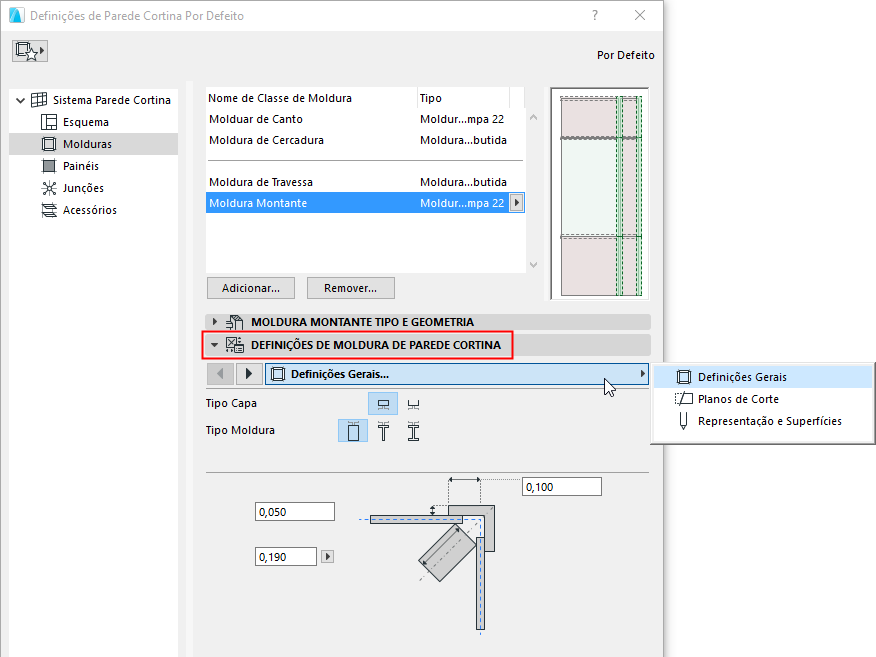Select Molduras in the sidebar
Viewport: 876px width, 657px height.
click(x=93, y=144)
